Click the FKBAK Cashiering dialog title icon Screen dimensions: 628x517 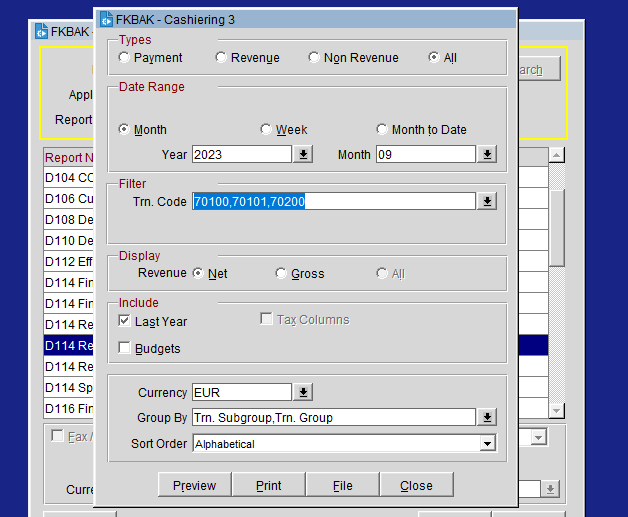click(106, 19)
